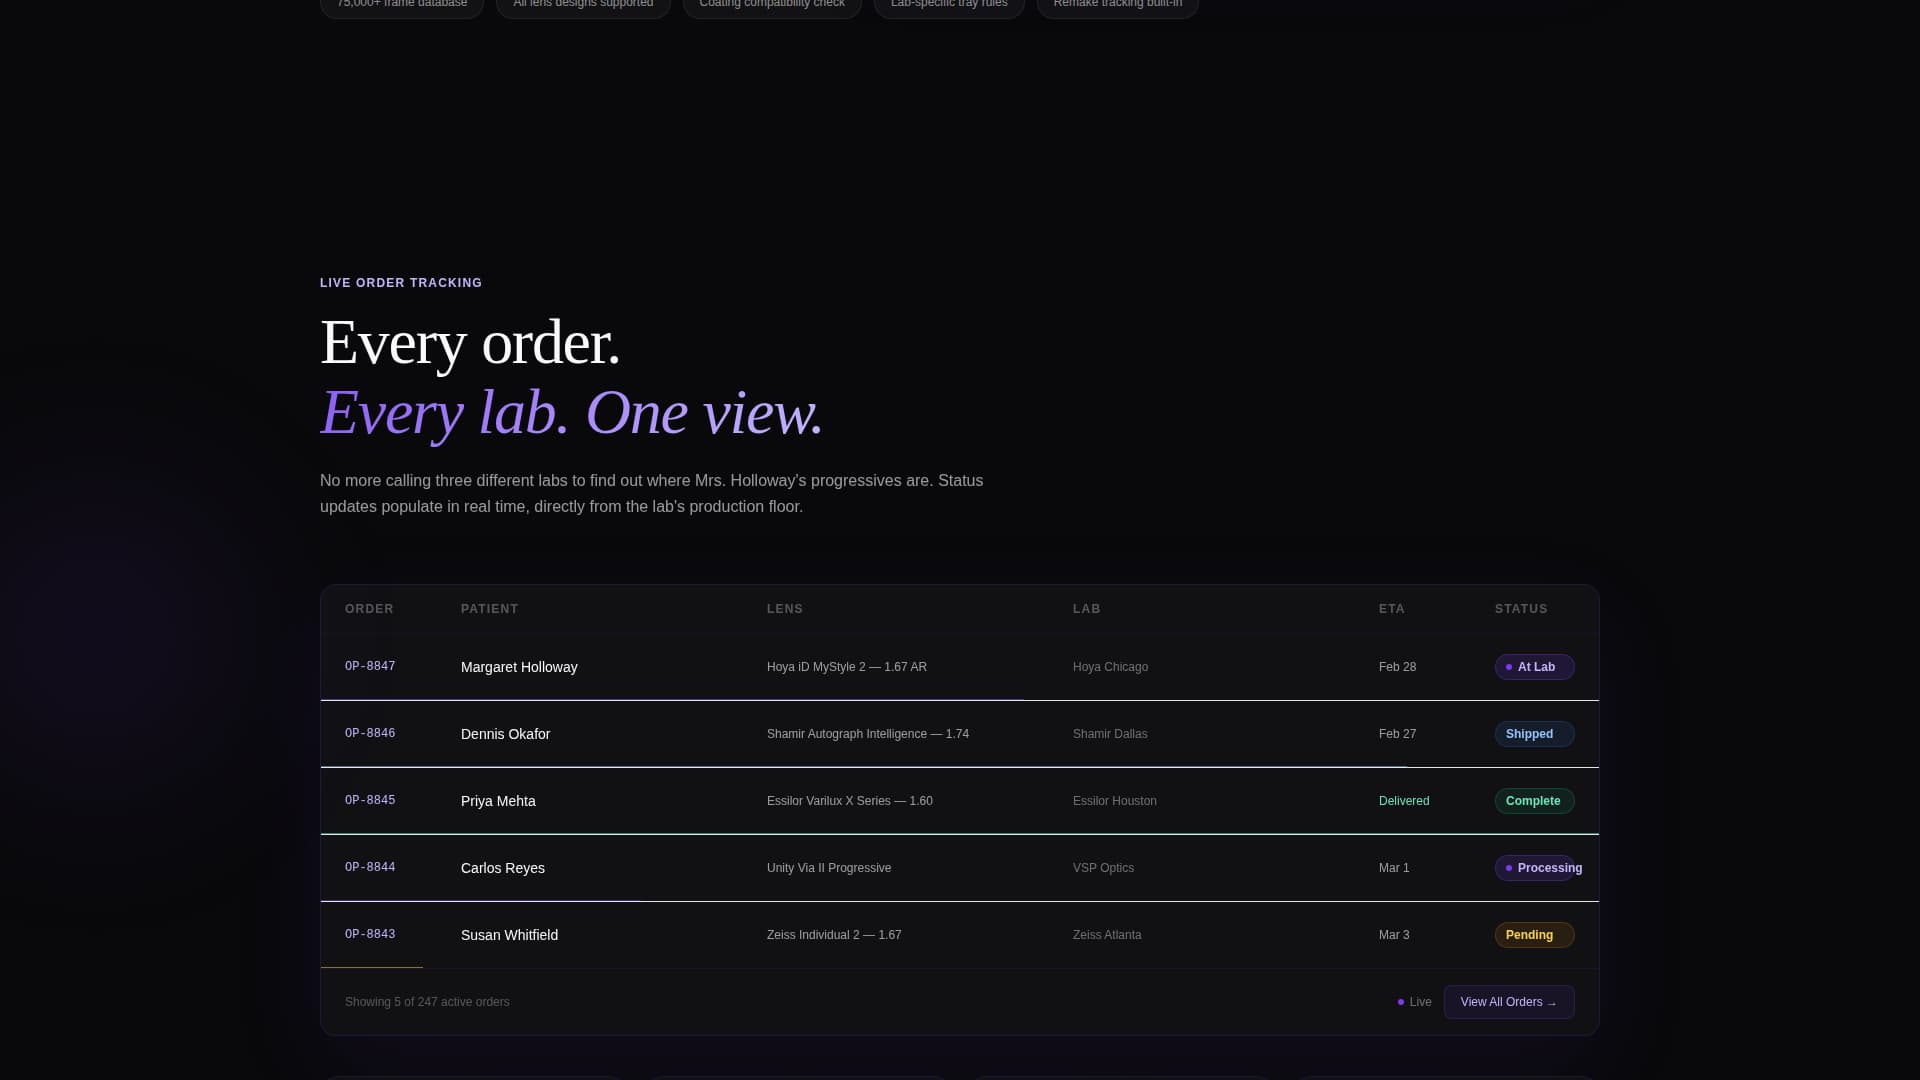
Task: Click ETA Feb 28
Action: coord(1397,667)
